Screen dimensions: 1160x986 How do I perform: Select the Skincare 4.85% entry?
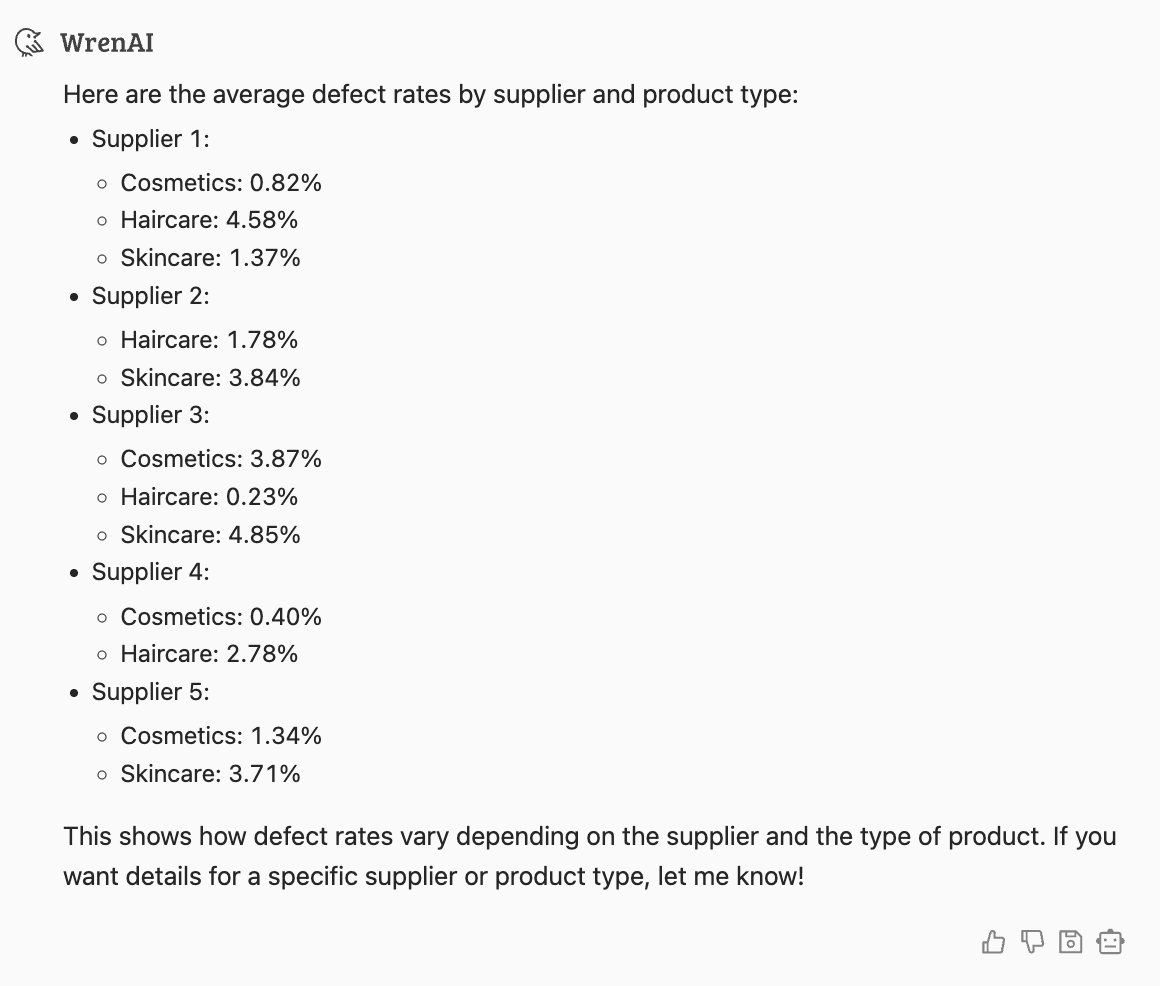[x=210, y=535]
